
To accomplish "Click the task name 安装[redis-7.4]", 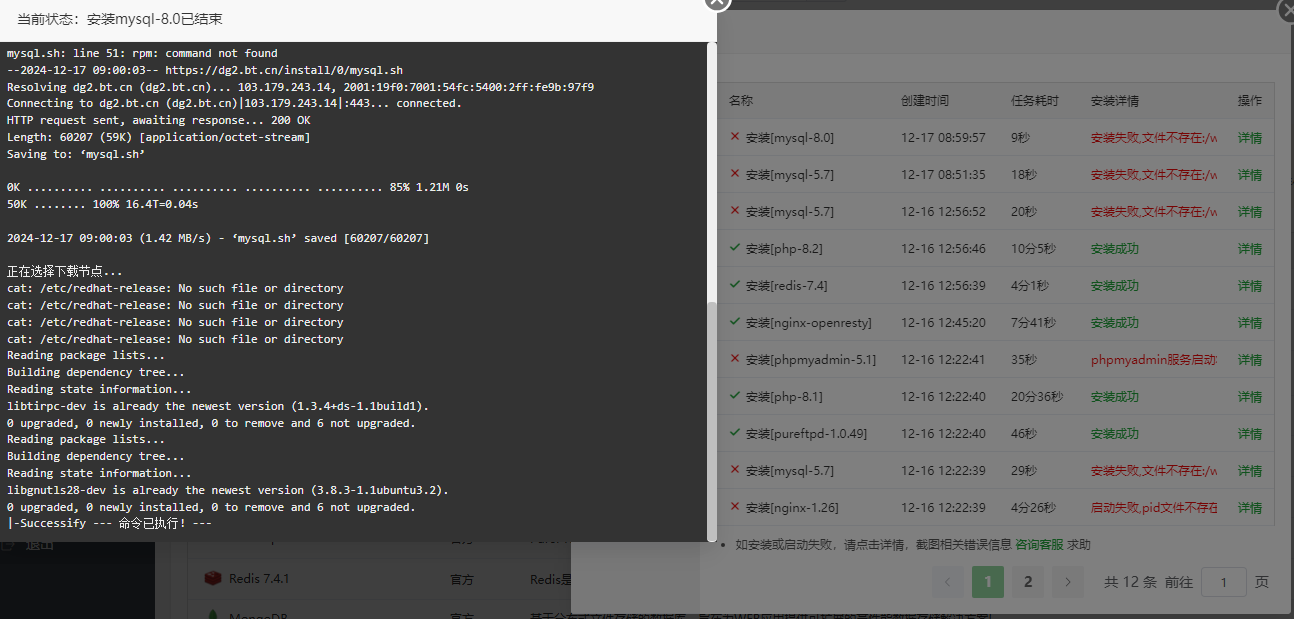I will [787, 286].
